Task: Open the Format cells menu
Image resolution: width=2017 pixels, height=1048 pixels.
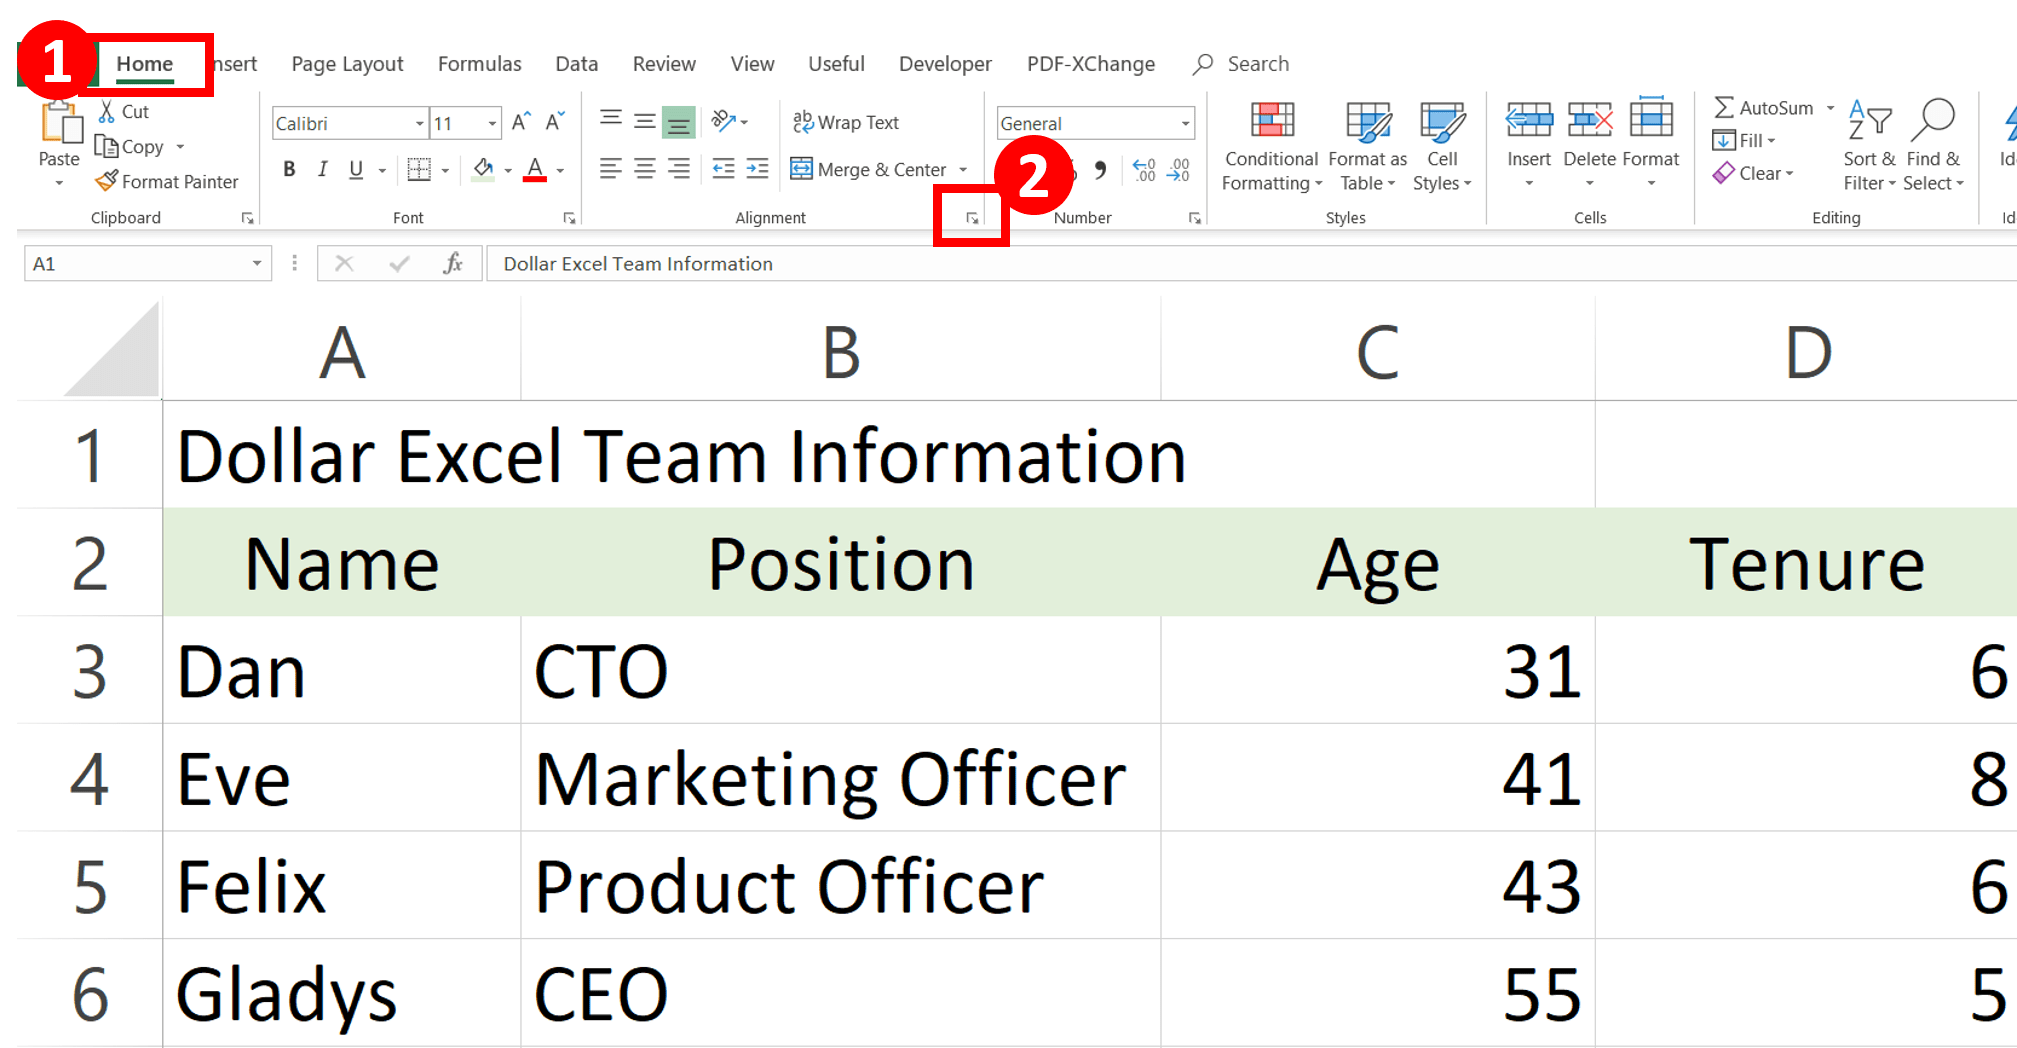Action: point(1651,145)
